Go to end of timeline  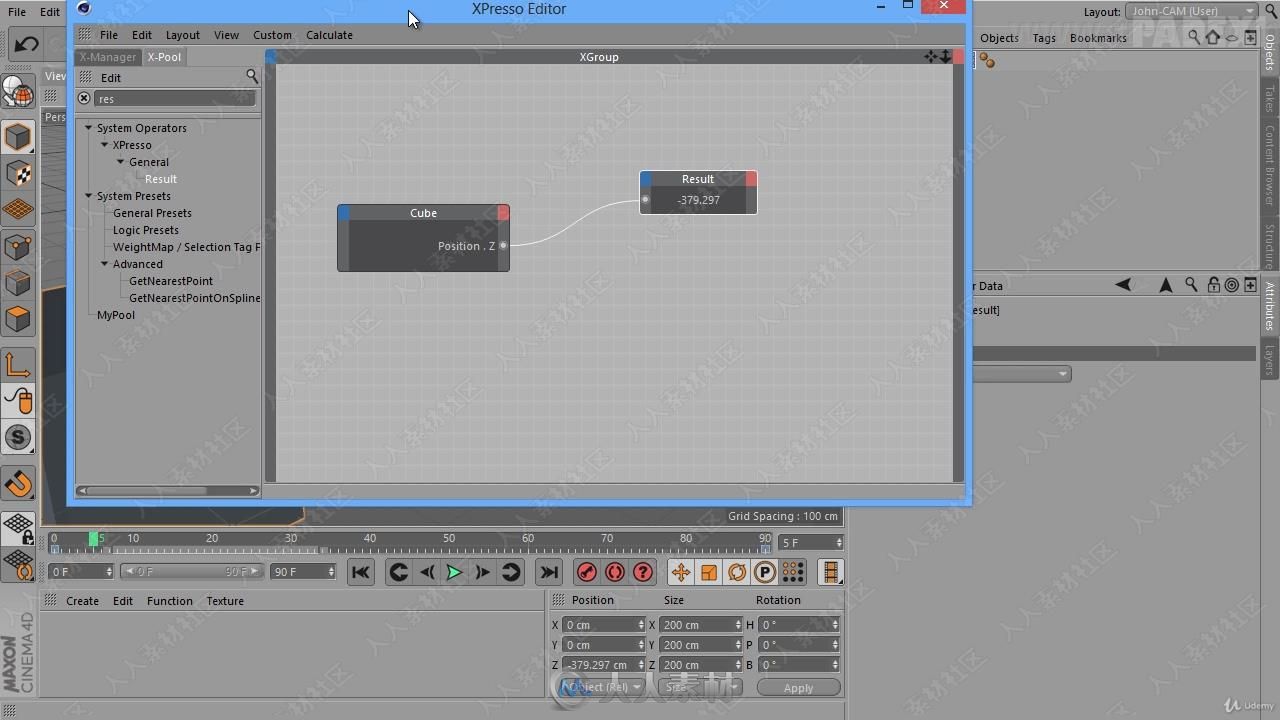pos(548,572)
